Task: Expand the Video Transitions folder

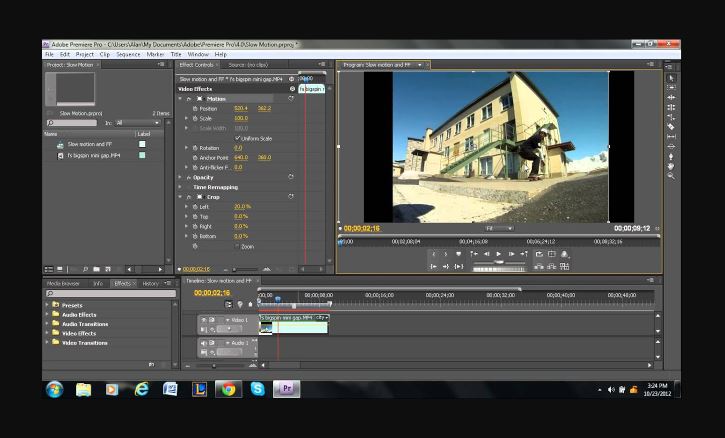Action: pyautogui.click(x=47, y=342)
